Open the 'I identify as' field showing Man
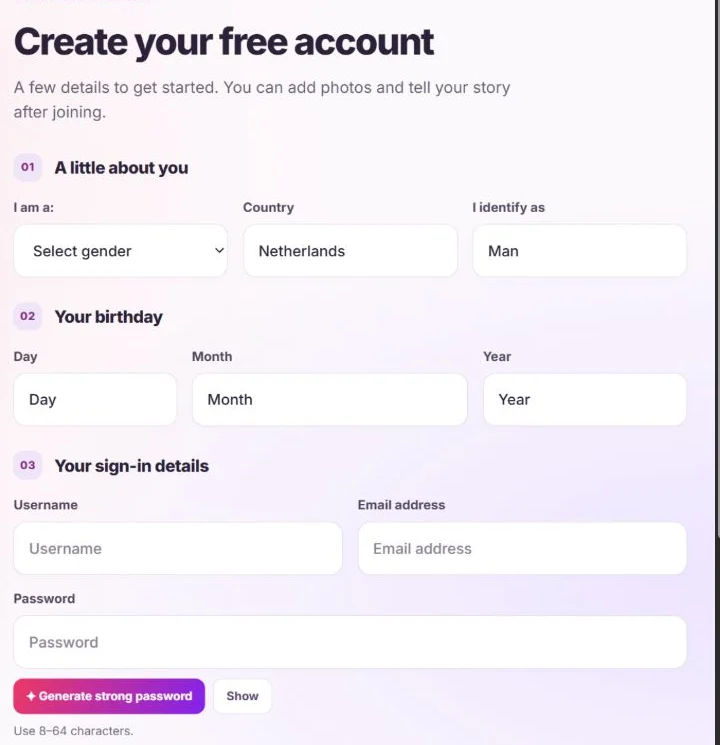This screenshot has height=745, width=720. click(x=579, y=250)
